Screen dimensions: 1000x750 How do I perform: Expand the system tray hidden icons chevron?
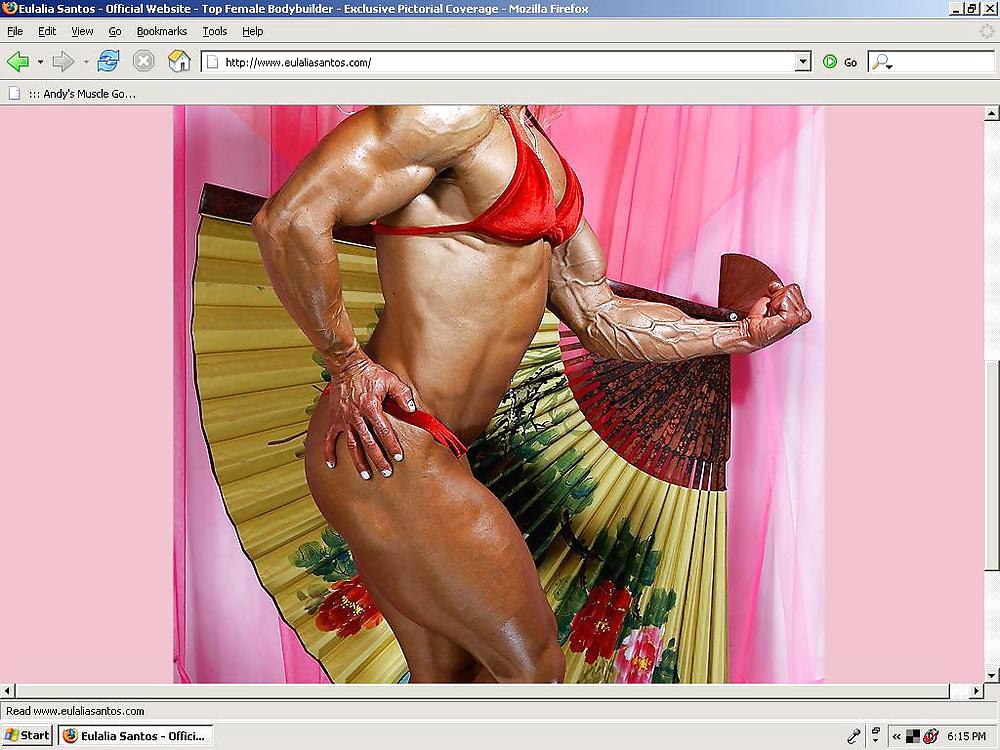pyautogui.click(x=897, y=735)
